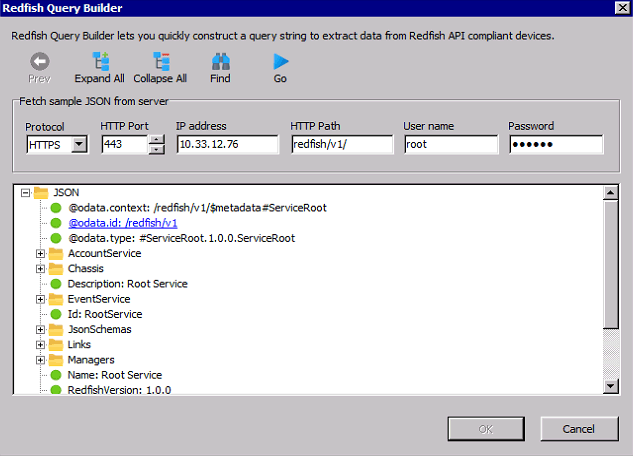
Task: Expand the Links node
Action: click(x=40, y=345)
